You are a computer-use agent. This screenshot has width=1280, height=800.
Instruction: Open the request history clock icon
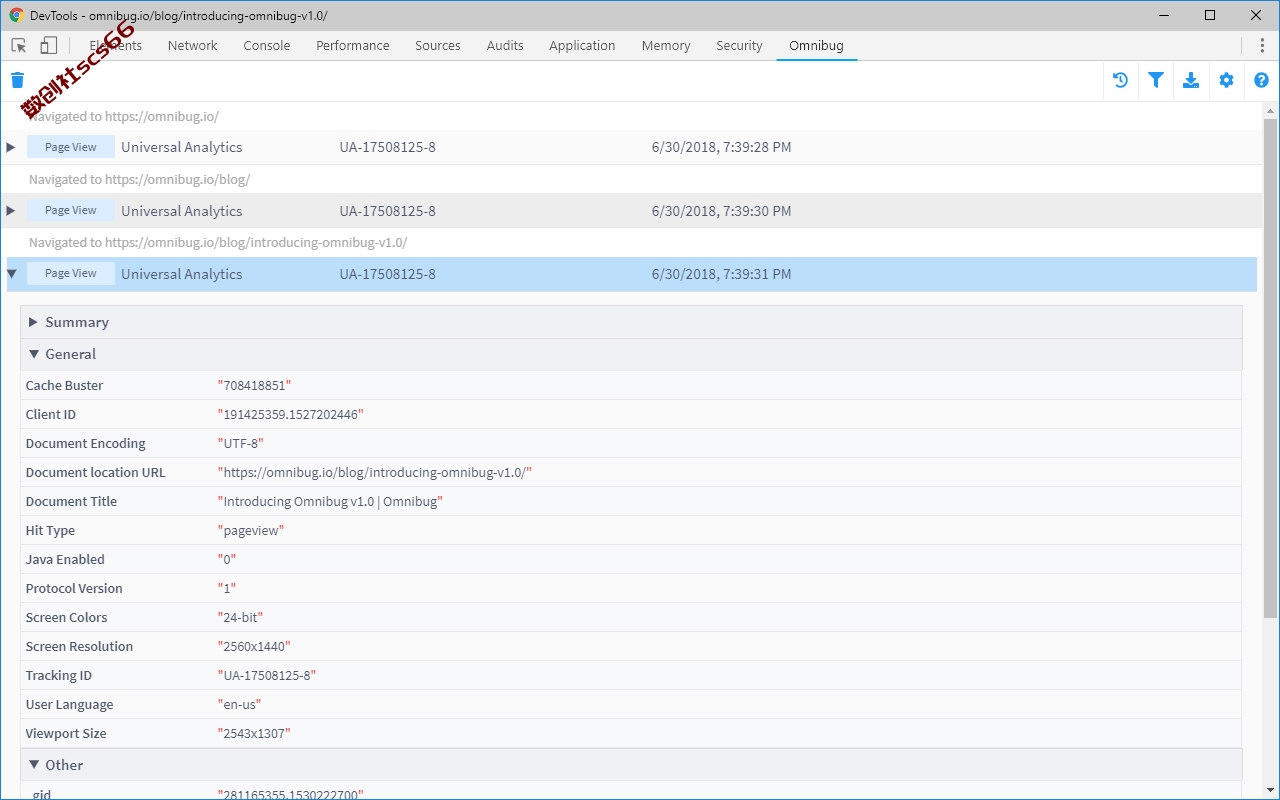(x=1120, y=81)
